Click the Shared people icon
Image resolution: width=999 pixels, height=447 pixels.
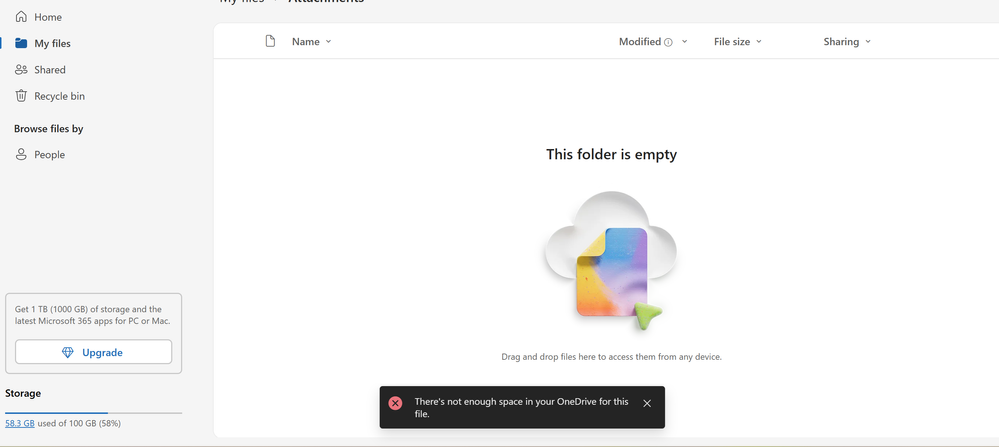point(21,70)
